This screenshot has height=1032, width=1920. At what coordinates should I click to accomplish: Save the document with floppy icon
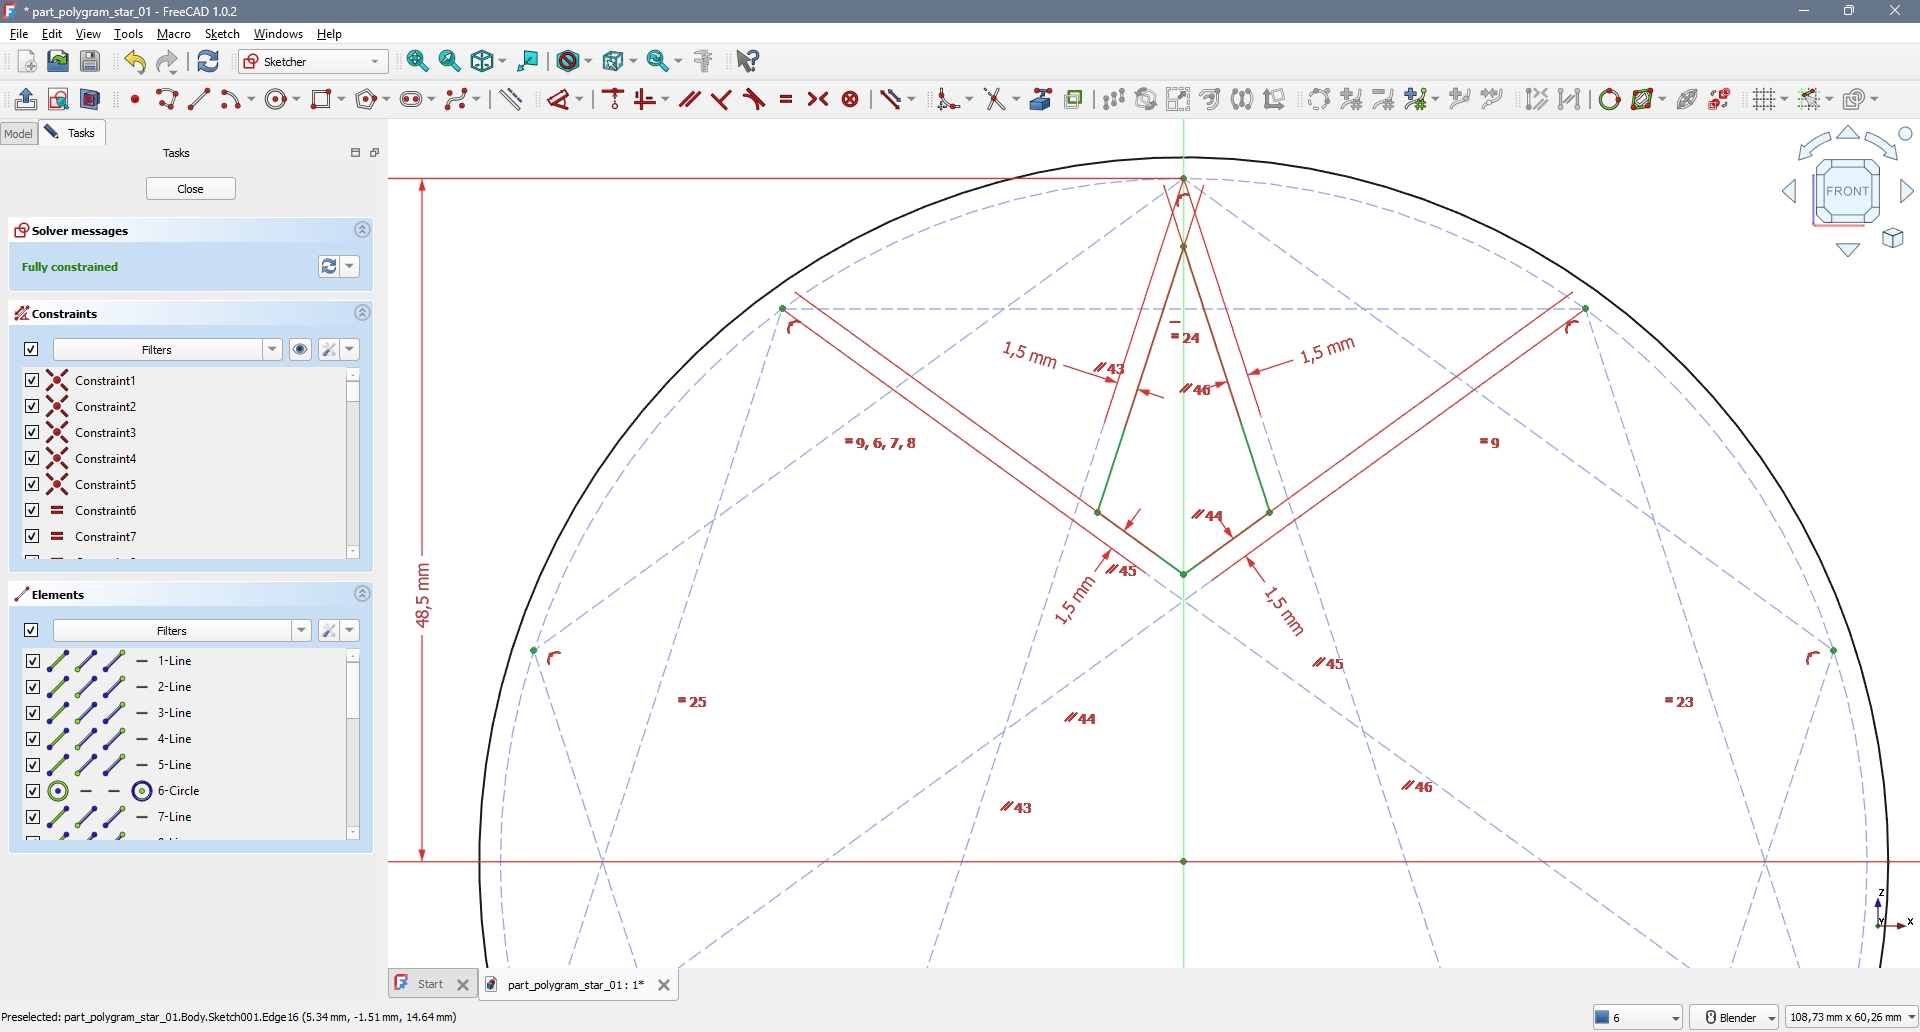click(x=90, y=61)
